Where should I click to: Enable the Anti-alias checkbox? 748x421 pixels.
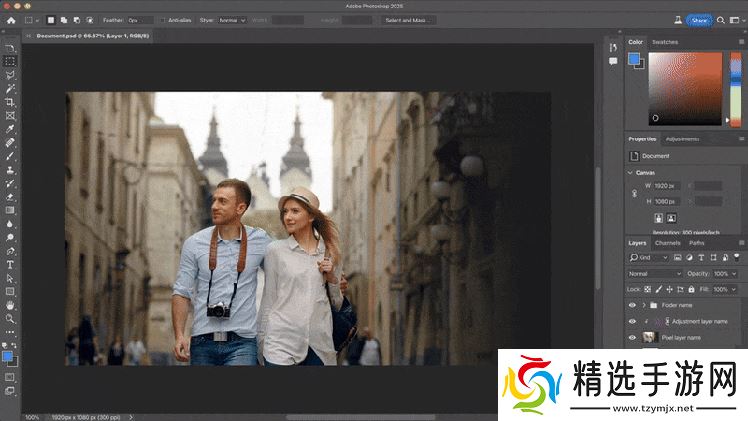(x=162, y=19)
